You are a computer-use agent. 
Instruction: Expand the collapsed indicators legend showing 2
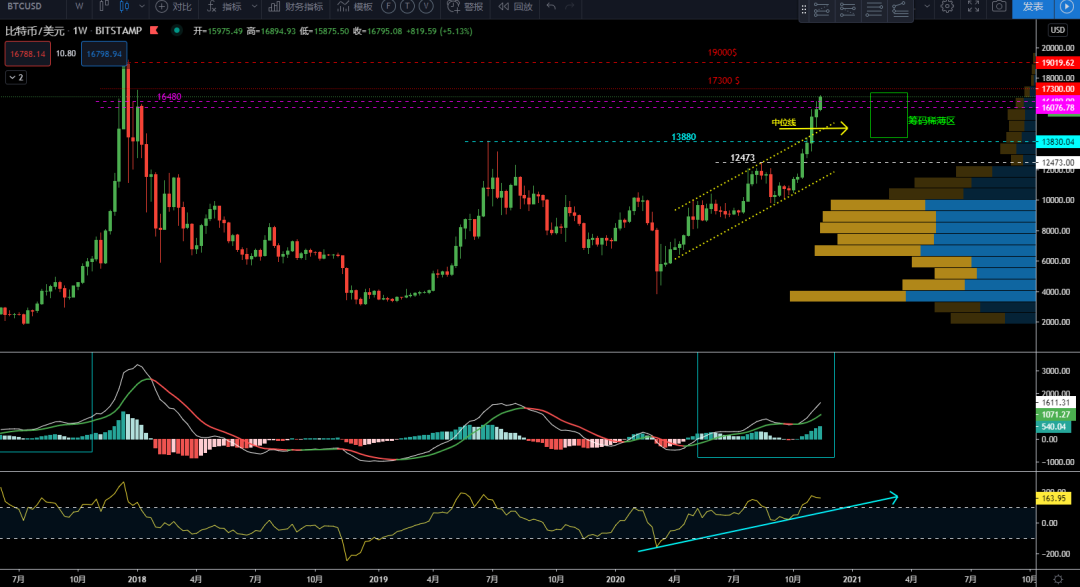coord(17,77)
